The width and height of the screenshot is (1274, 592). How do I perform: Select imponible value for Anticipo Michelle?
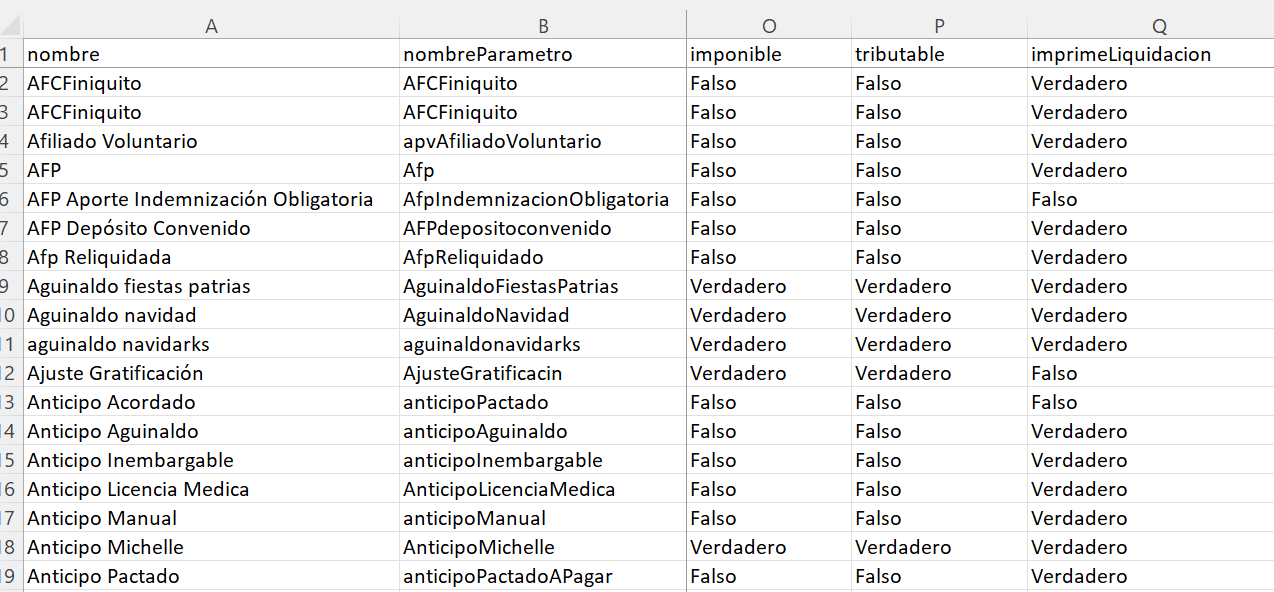point(769,547)
